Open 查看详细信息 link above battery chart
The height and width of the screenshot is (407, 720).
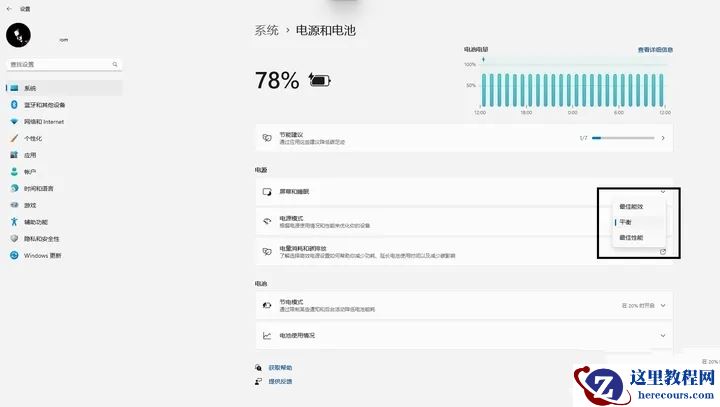click(x=655, y=50)
